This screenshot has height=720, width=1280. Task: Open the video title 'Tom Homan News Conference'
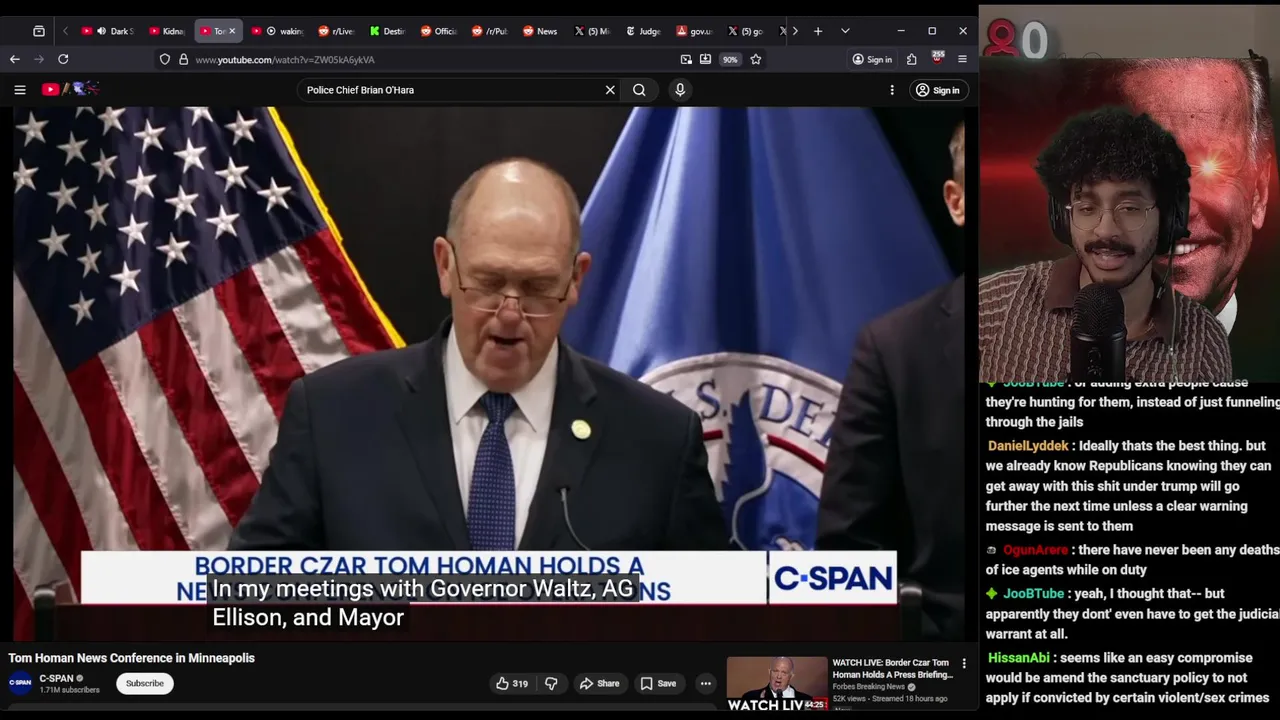point(132,658)
